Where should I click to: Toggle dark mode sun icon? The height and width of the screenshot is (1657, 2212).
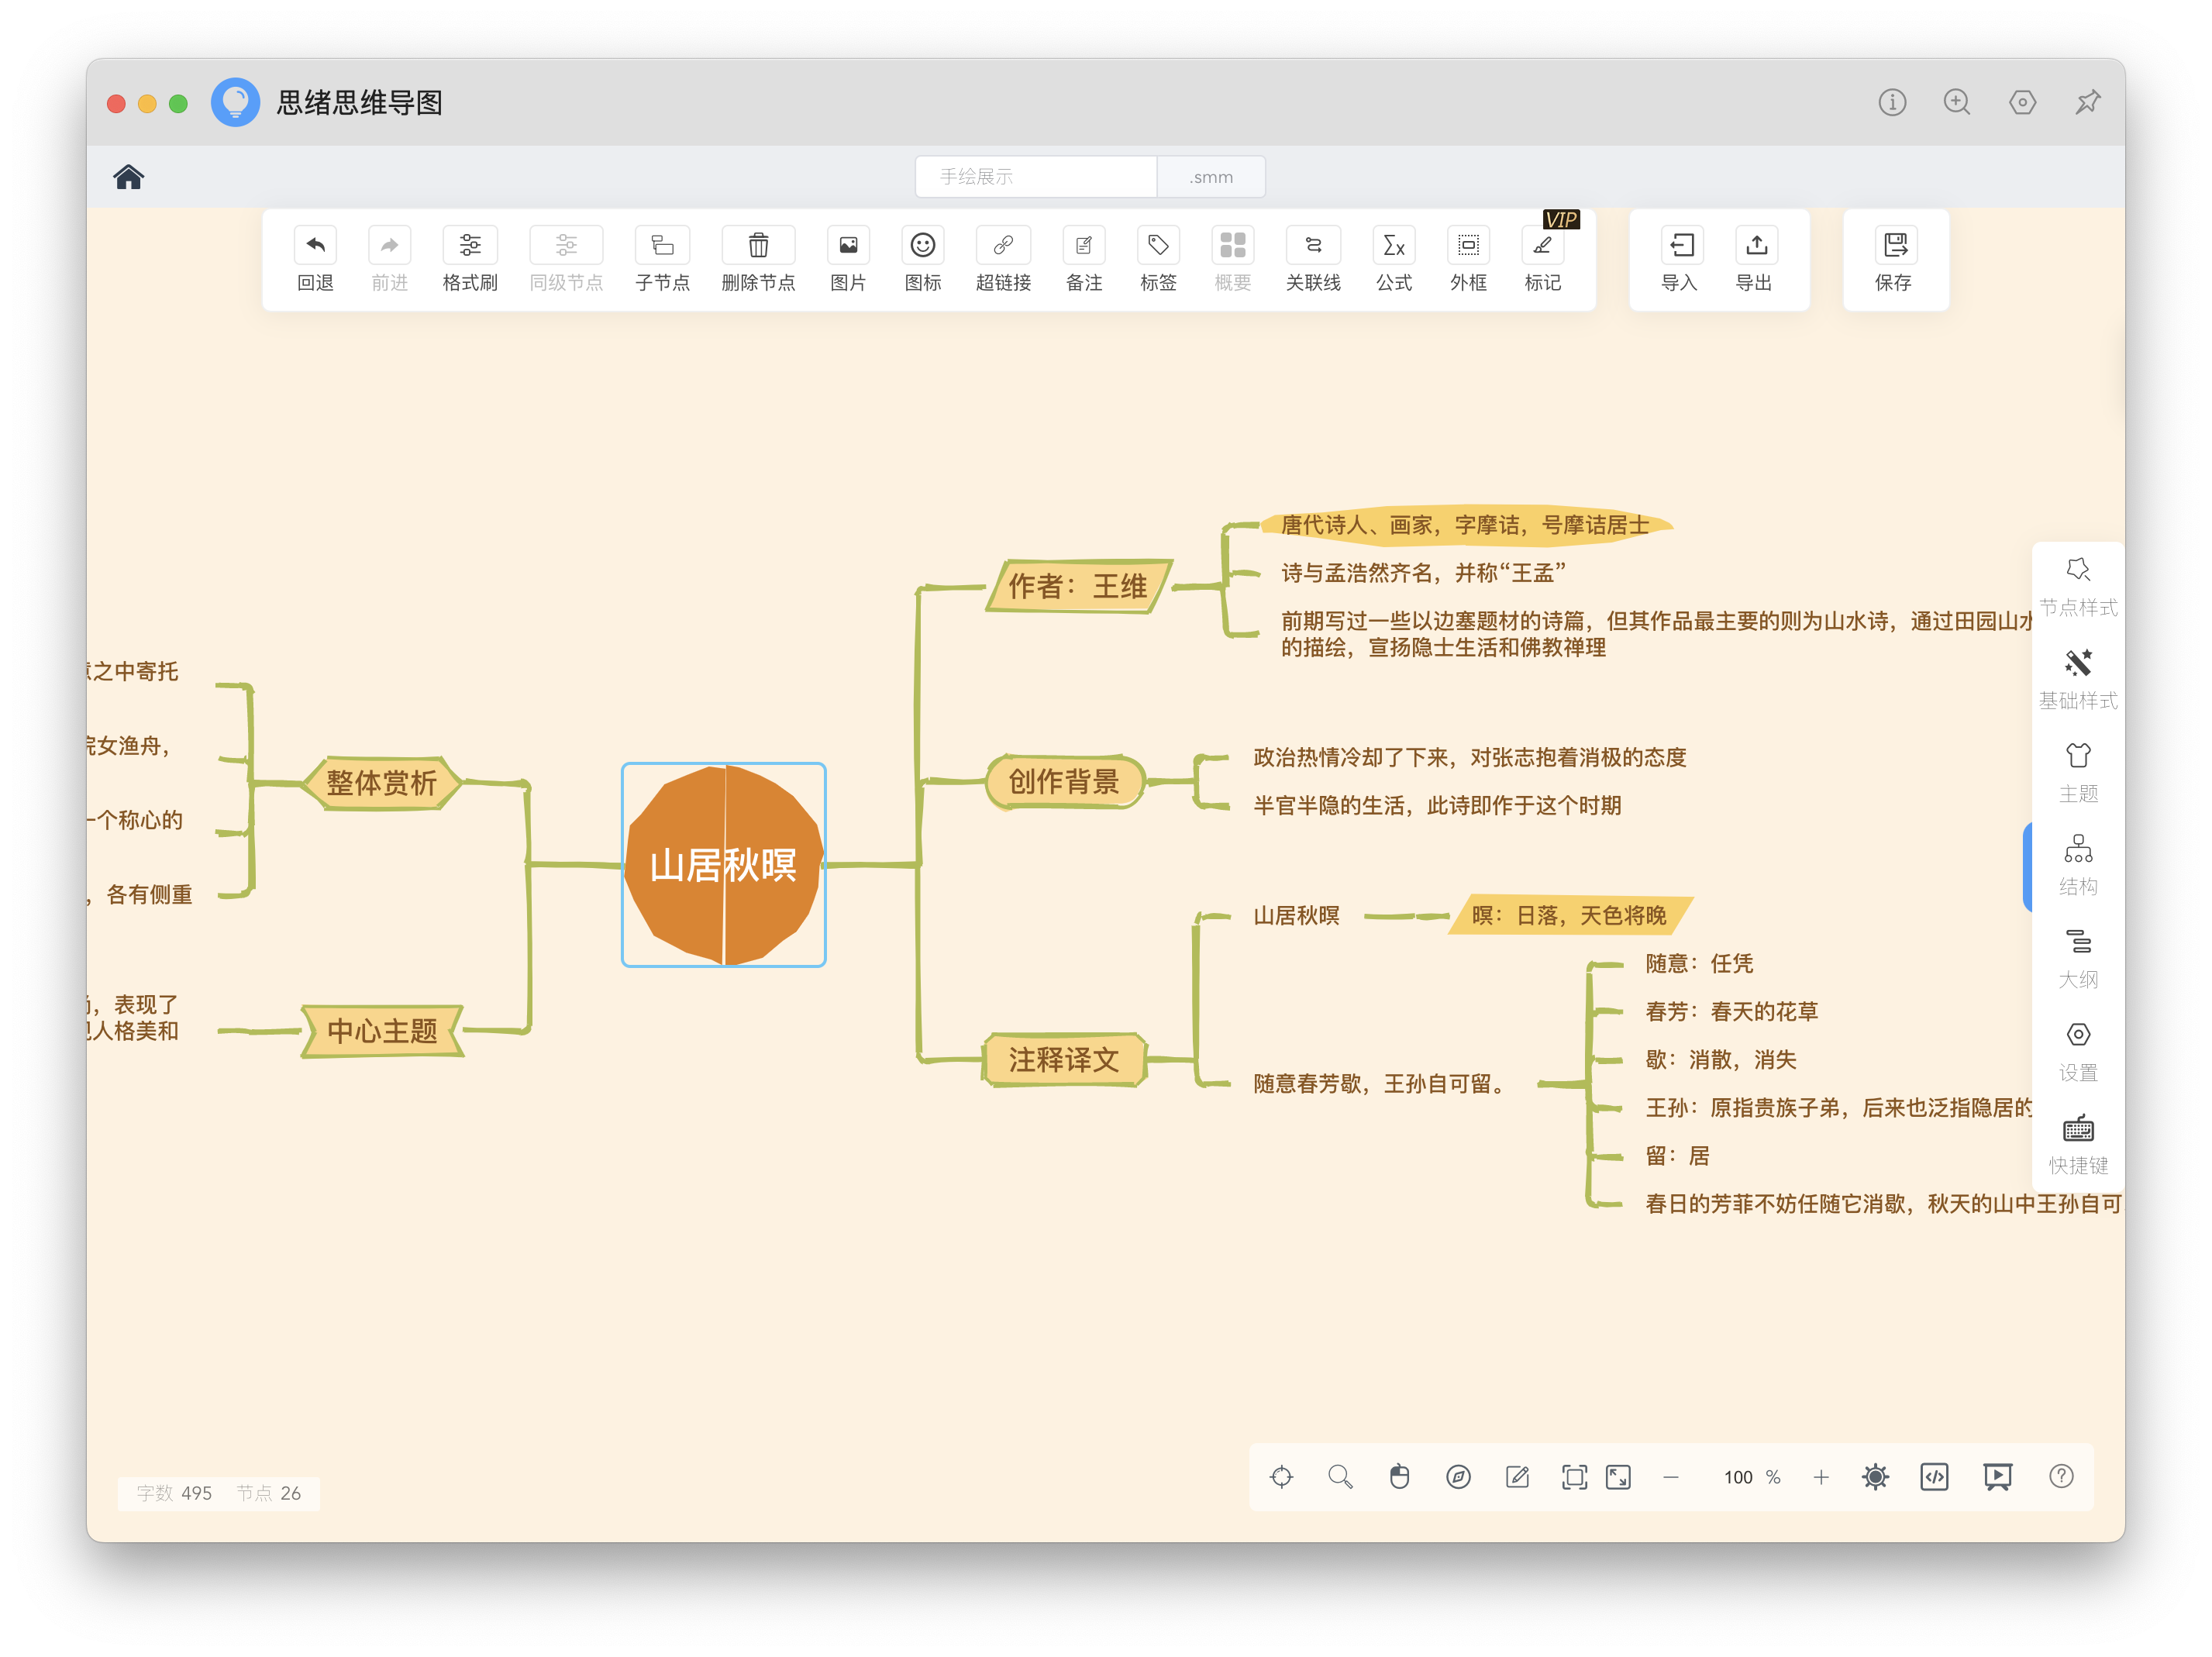click(x=1875, y=1477)
